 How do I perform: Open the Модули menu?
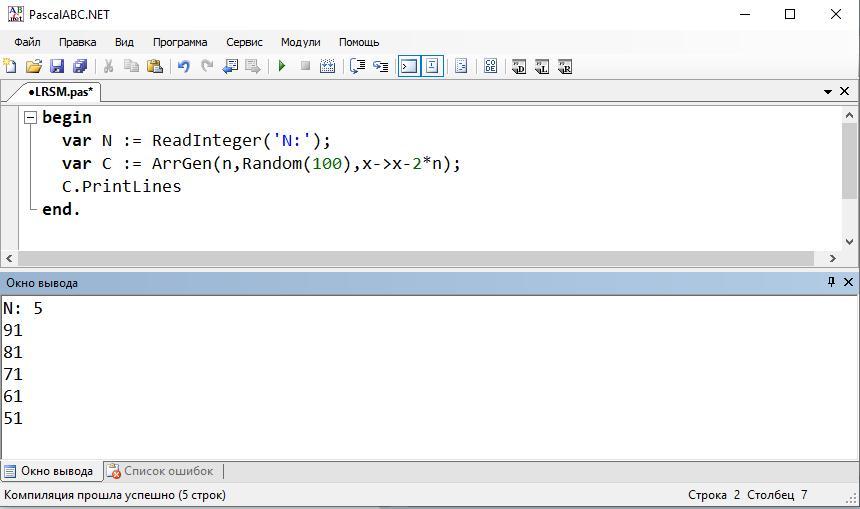(x=301, y=42)
